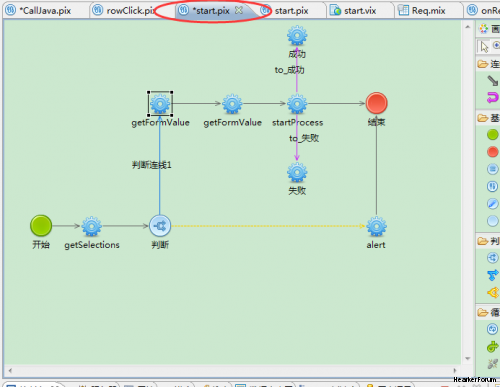This screenshot has height=387, width=500.
Task: Select the green 开始 start node
Action: point(41,226)
